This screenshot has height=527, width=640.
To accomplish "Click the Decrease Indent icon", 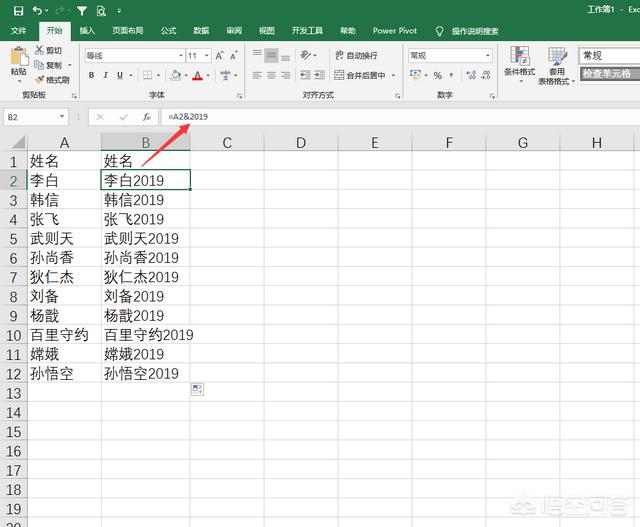I will tap(305, 75).
